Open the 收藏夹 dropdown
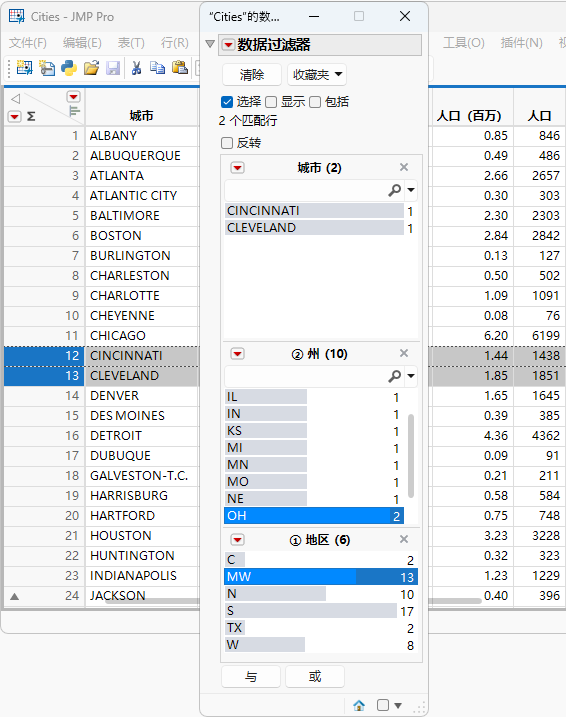The height and width of the screenshot is (717, 566). point(317,75)
